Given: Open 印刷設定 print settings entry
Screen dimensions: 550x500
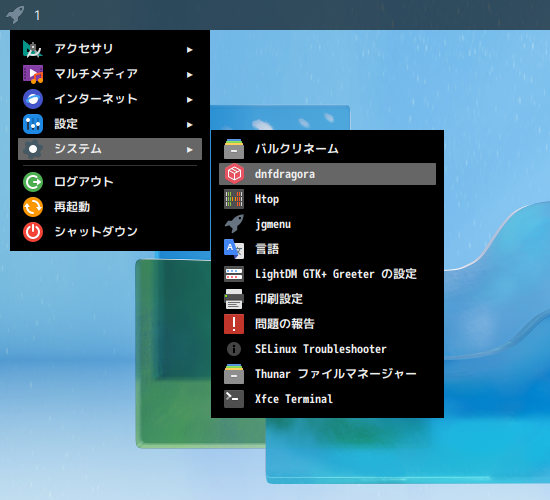Looking at the screenshot, I should (327, 299).
